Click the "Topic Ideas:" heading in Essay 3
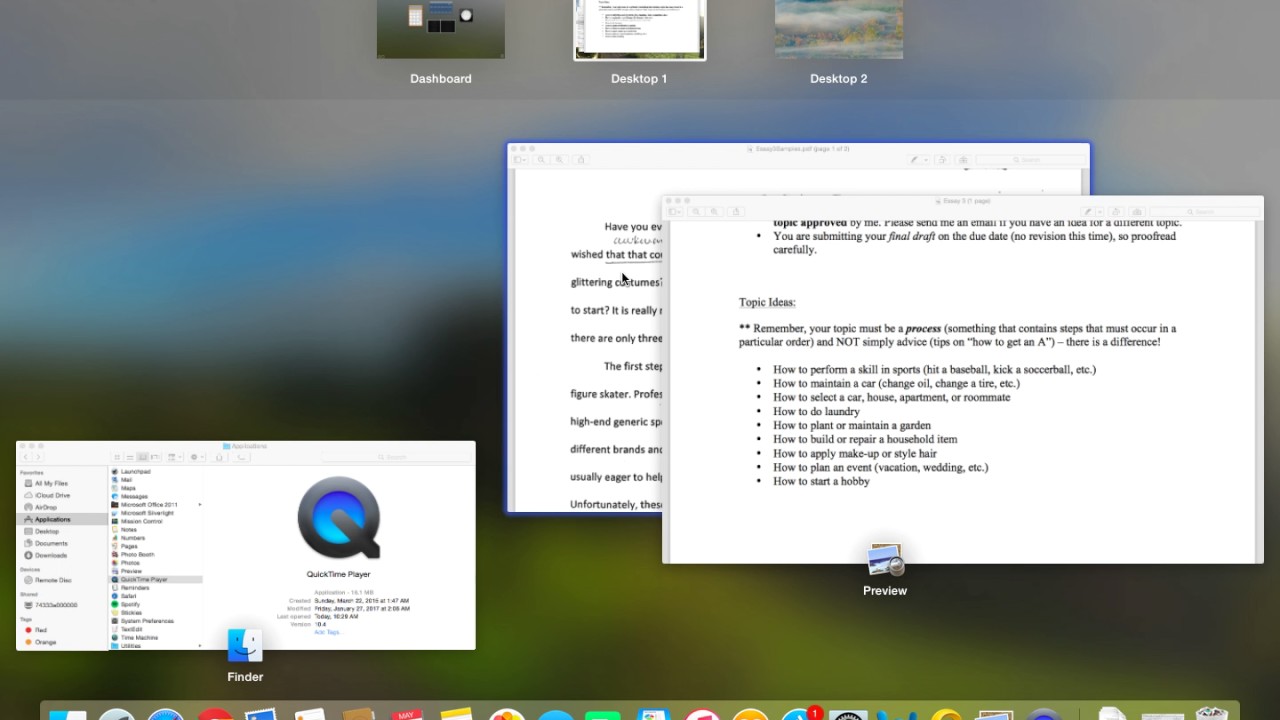Screen dimensions: 1280x720 pos(767,302)
